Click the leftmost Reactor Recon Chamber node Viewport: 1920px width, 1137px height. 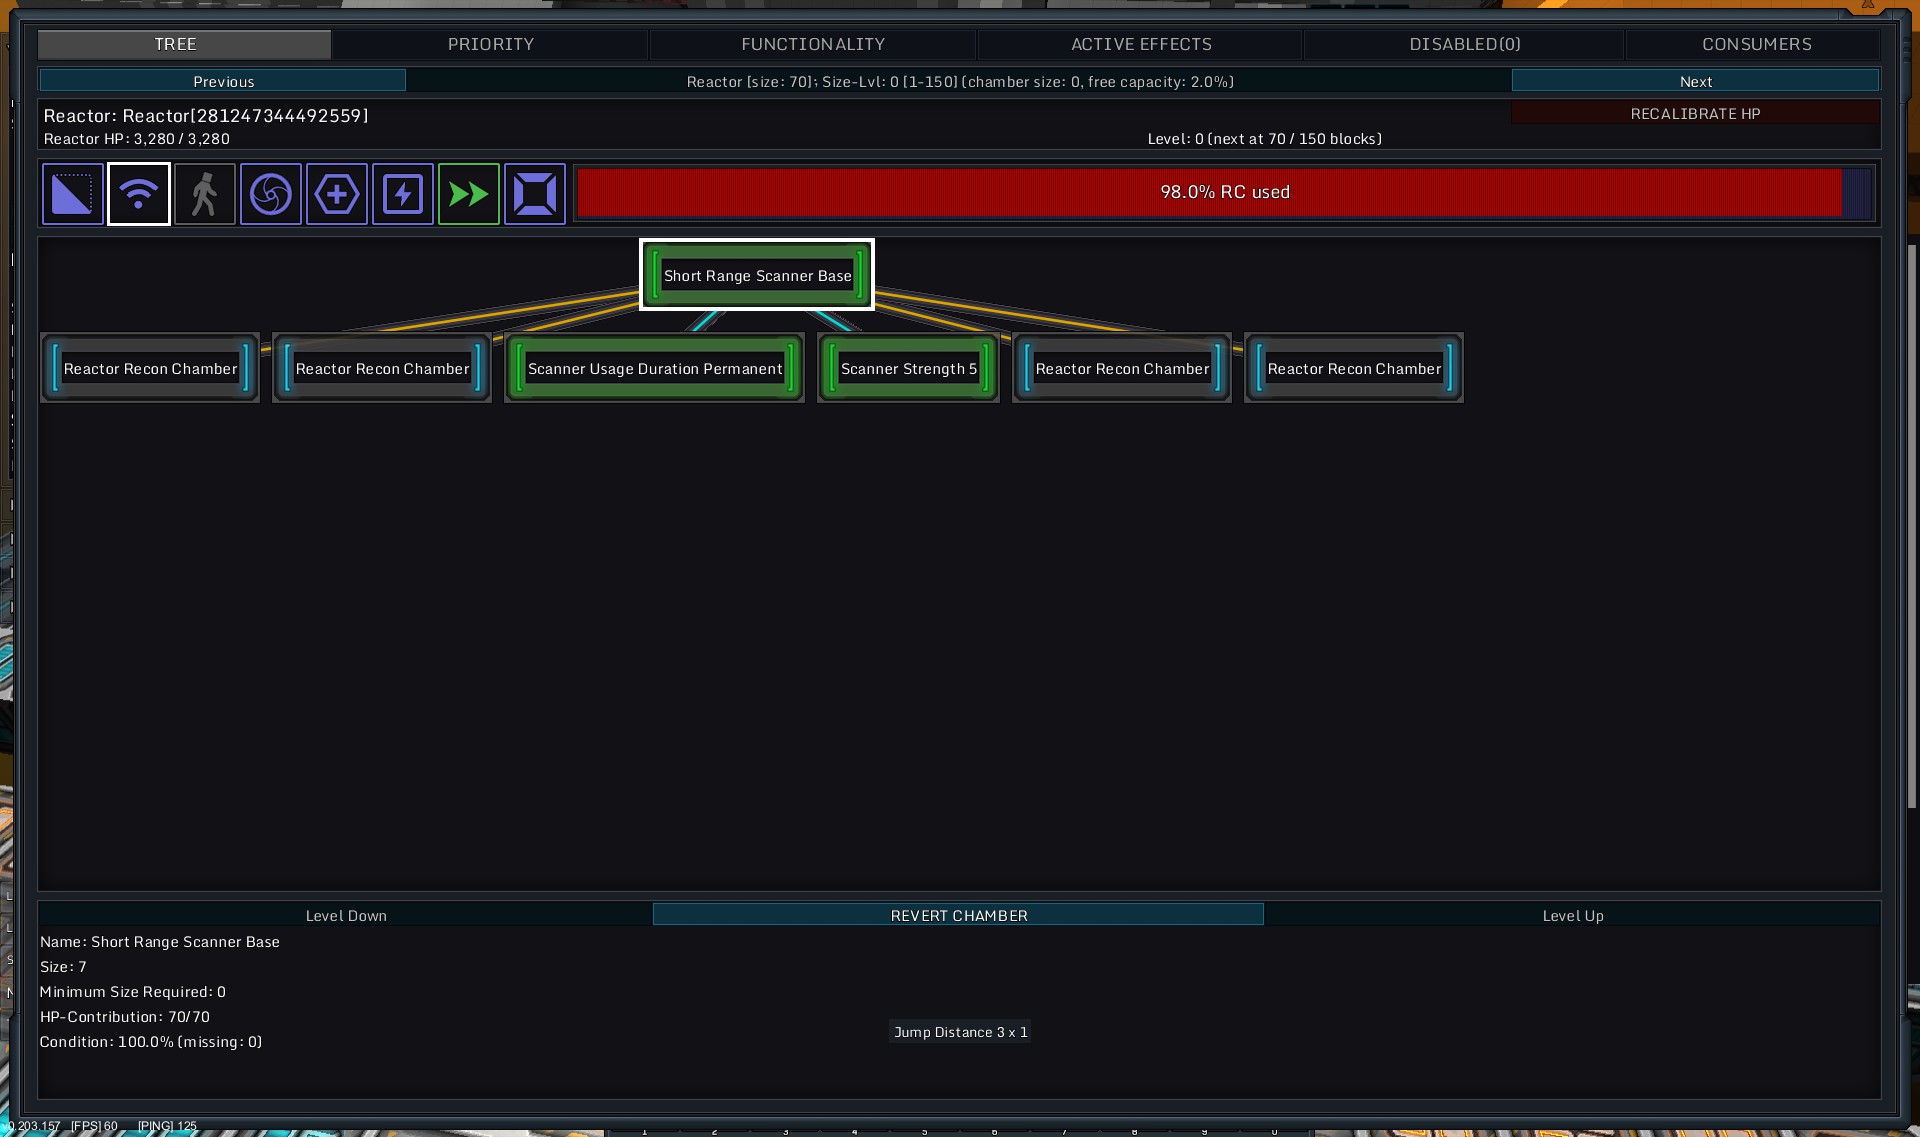[x=150, y=369]
